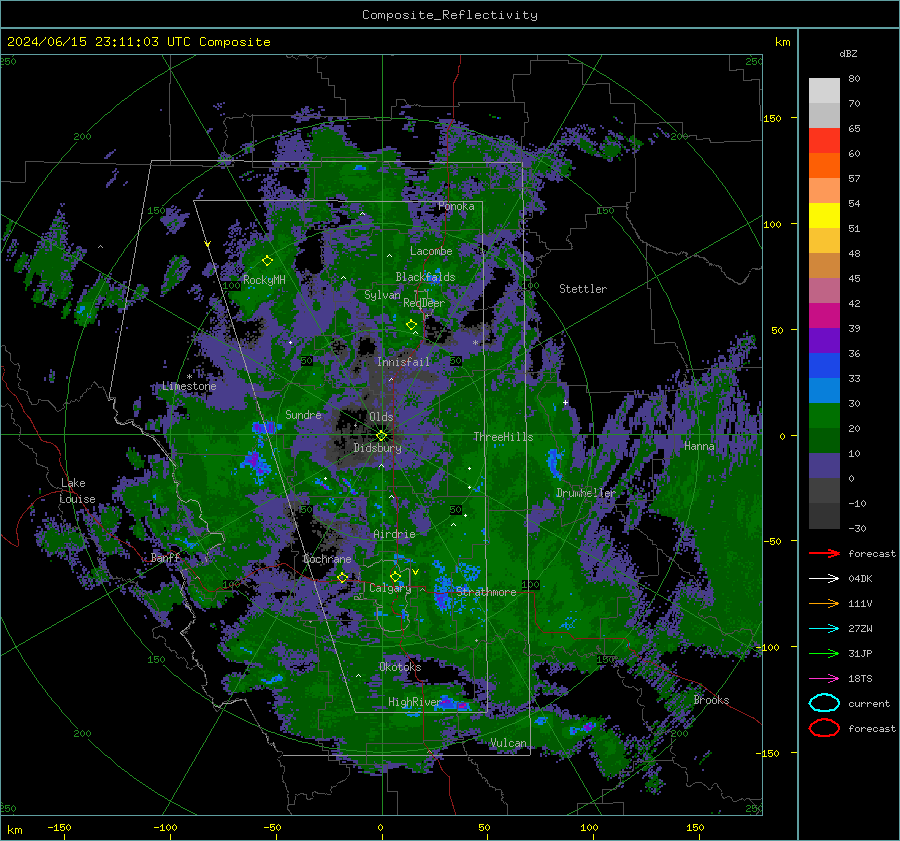Image resolution: width=900 pixels, height=841 pixels.
Task: Click the 33 dBZ blue swatch
Action: [824, 365]
